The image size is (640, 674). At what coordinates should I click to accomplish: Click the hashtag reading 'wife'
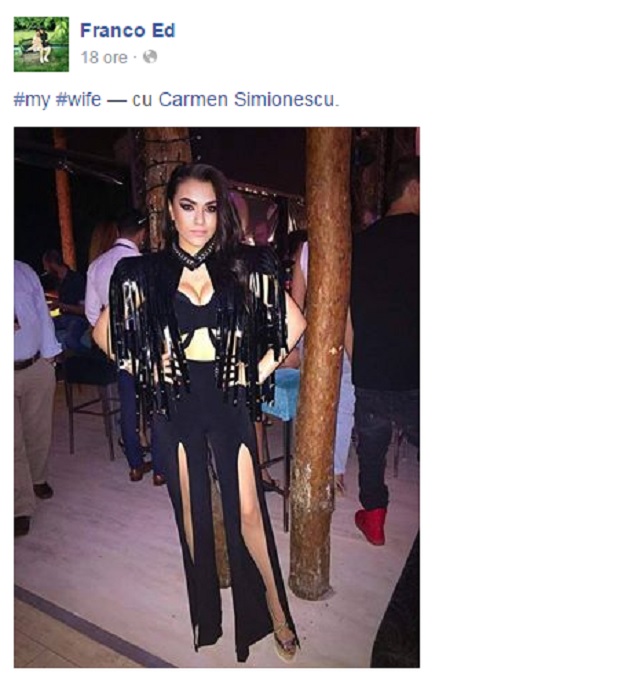pos(78,99)
